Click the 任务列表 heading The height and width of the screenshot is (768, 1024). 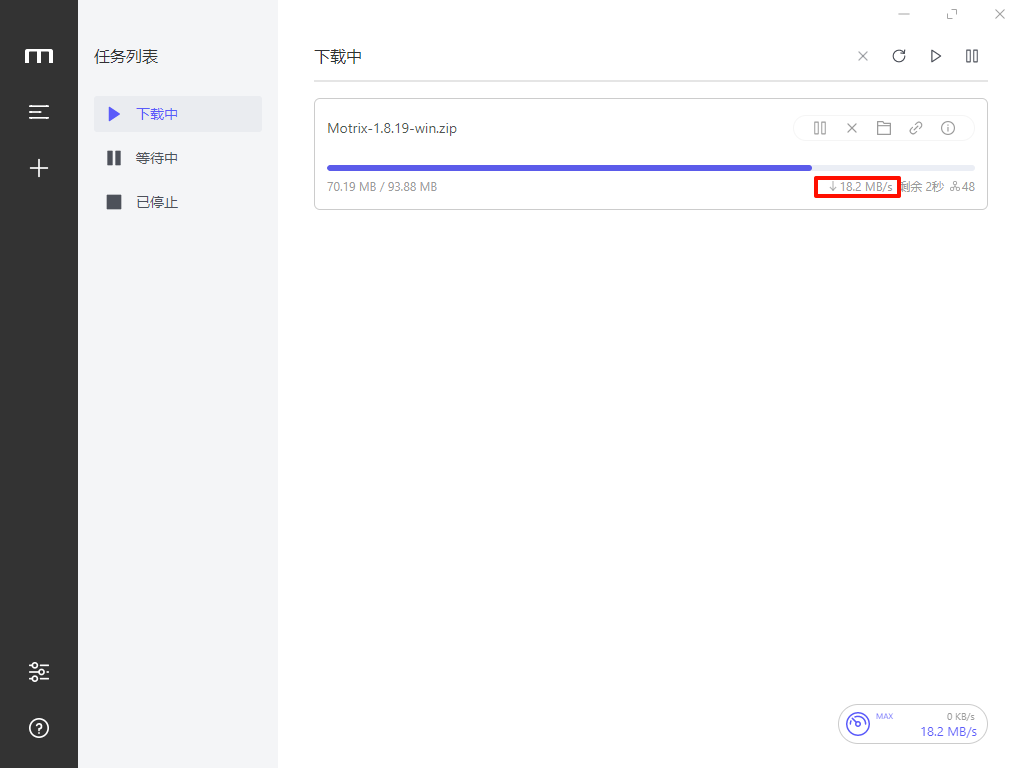tap(126, 57)
